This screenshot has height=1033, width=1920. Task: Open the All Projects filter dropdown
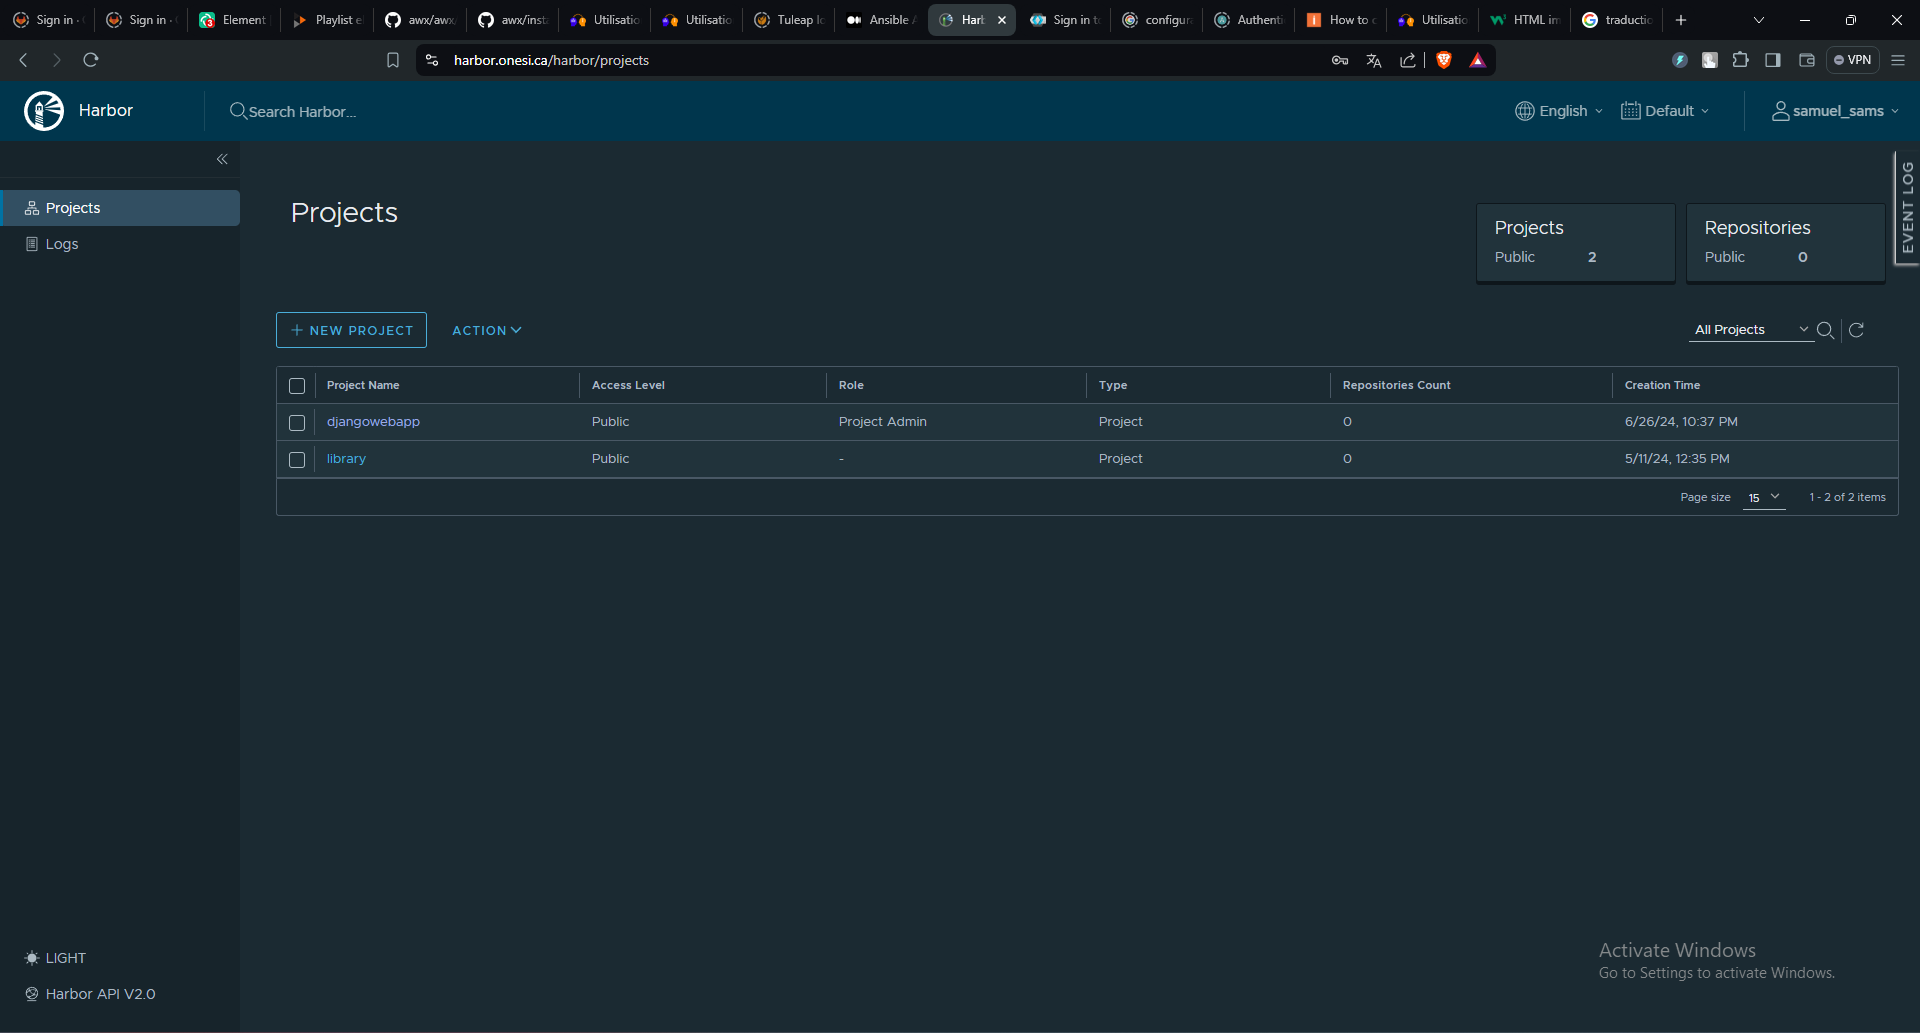coord(1751,330)
